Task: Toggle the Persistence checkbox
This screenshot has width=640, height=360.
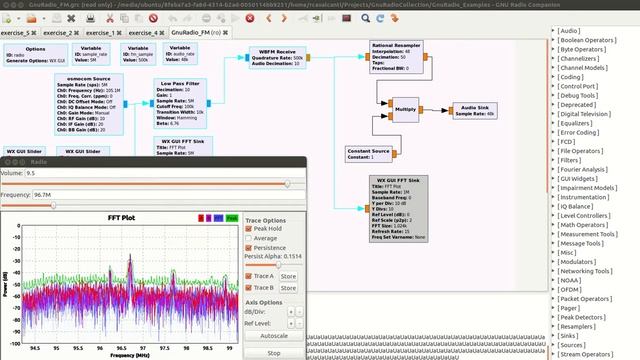Action: pos(248,248)
